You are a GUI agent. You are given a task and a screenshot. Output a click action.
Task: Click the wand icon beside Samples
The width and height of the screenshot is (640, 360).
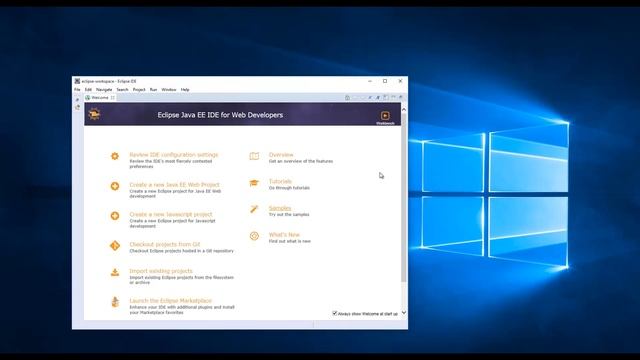(x=254, y=209)
